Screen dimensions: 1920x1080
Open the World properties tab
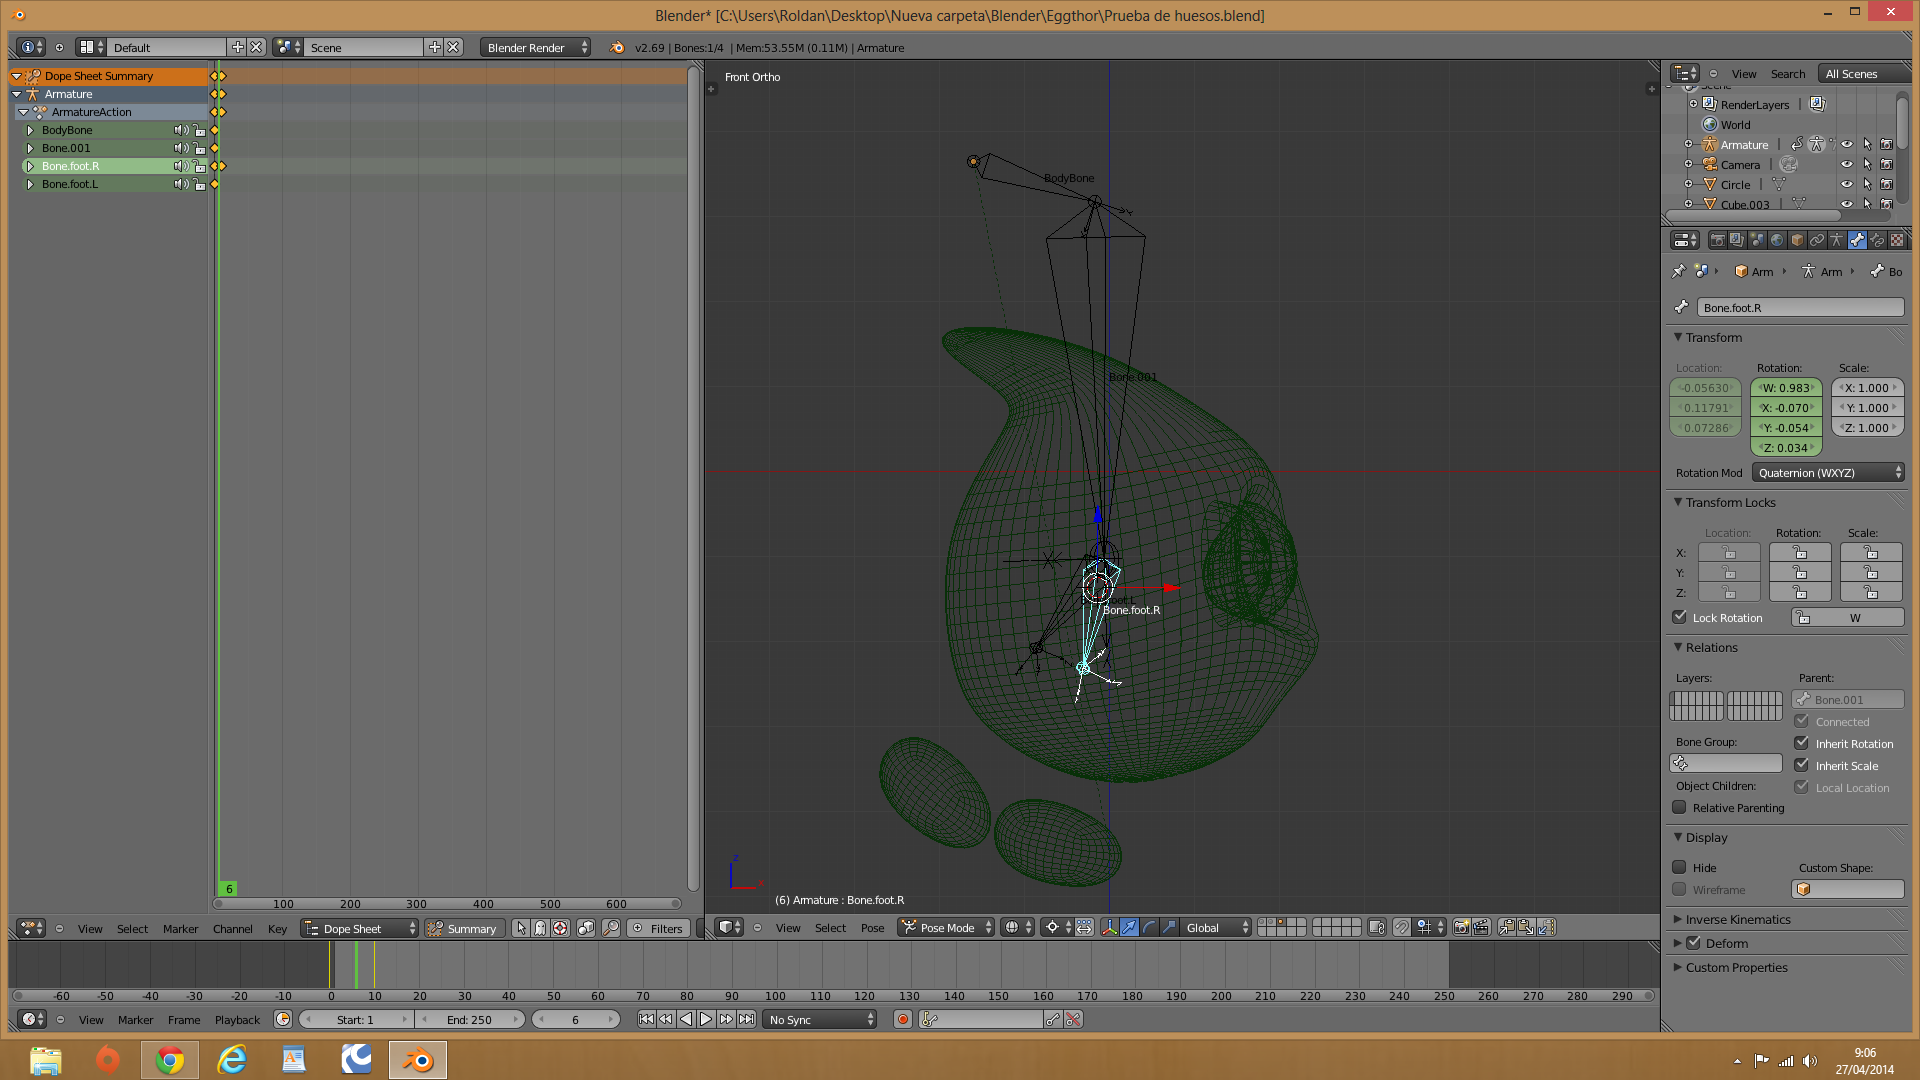[1777, 240]
